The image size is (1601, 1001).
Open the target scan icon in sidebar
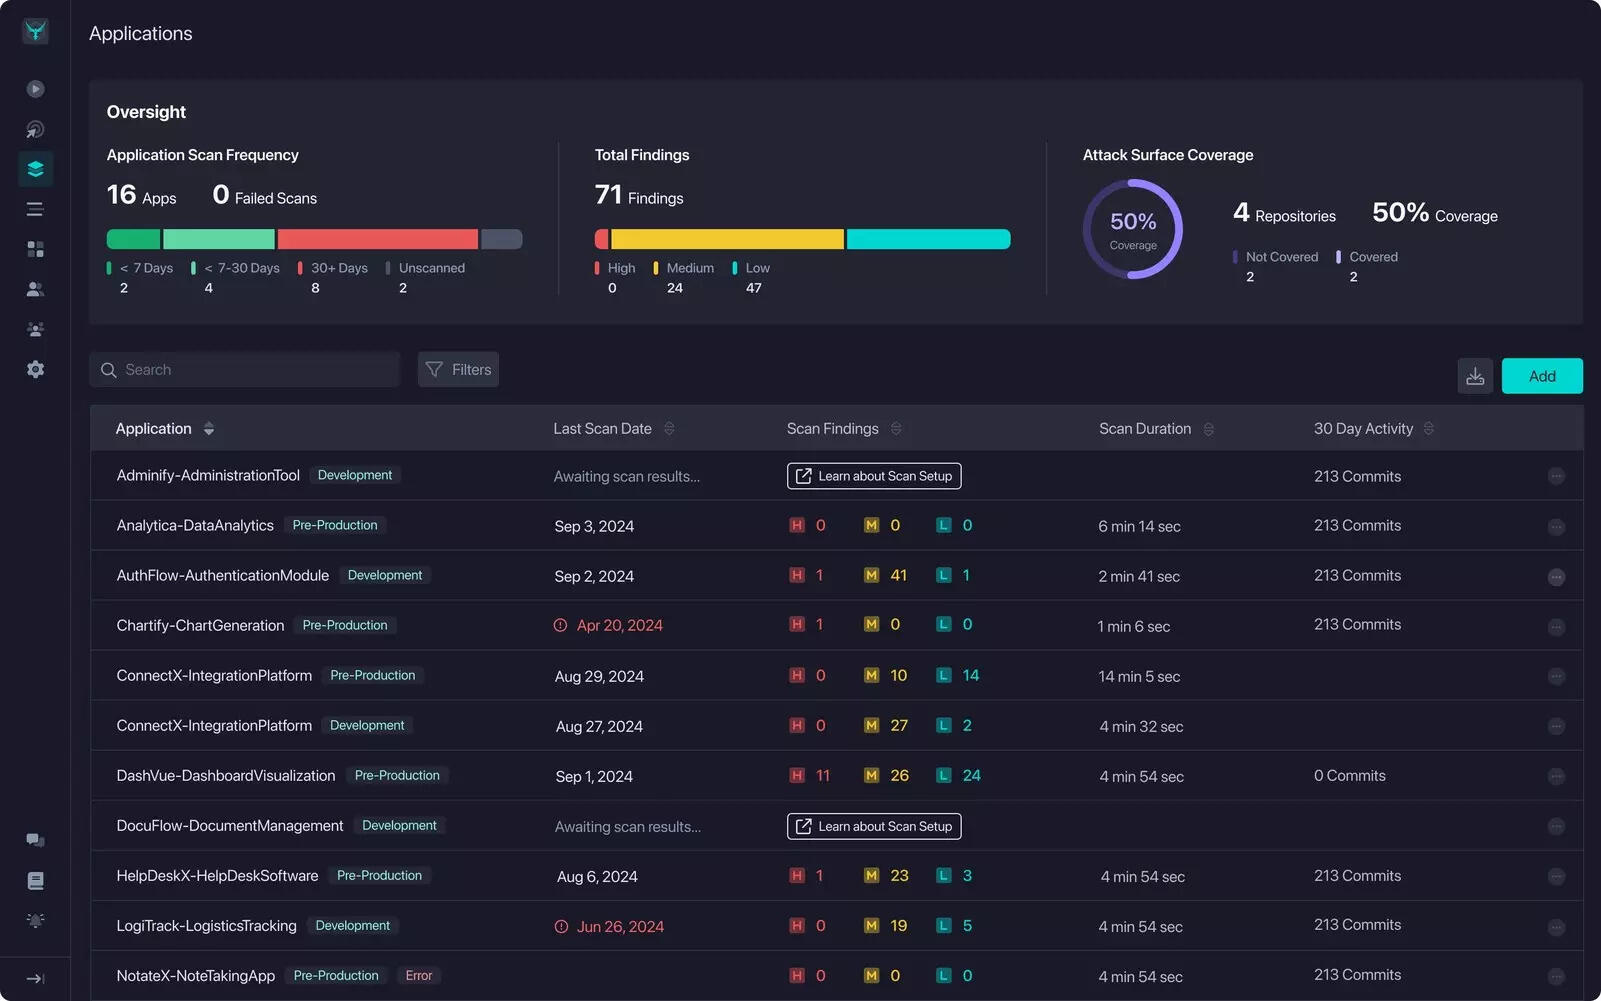pyautogui.click(x=35, y=129)
